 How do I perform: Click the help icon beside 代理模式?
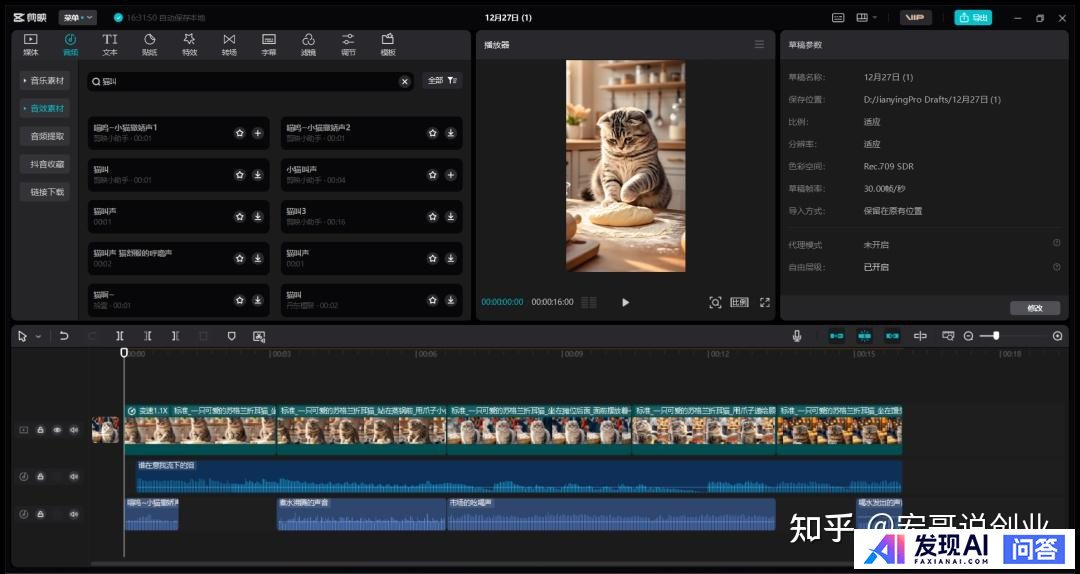click(1057, 243)
